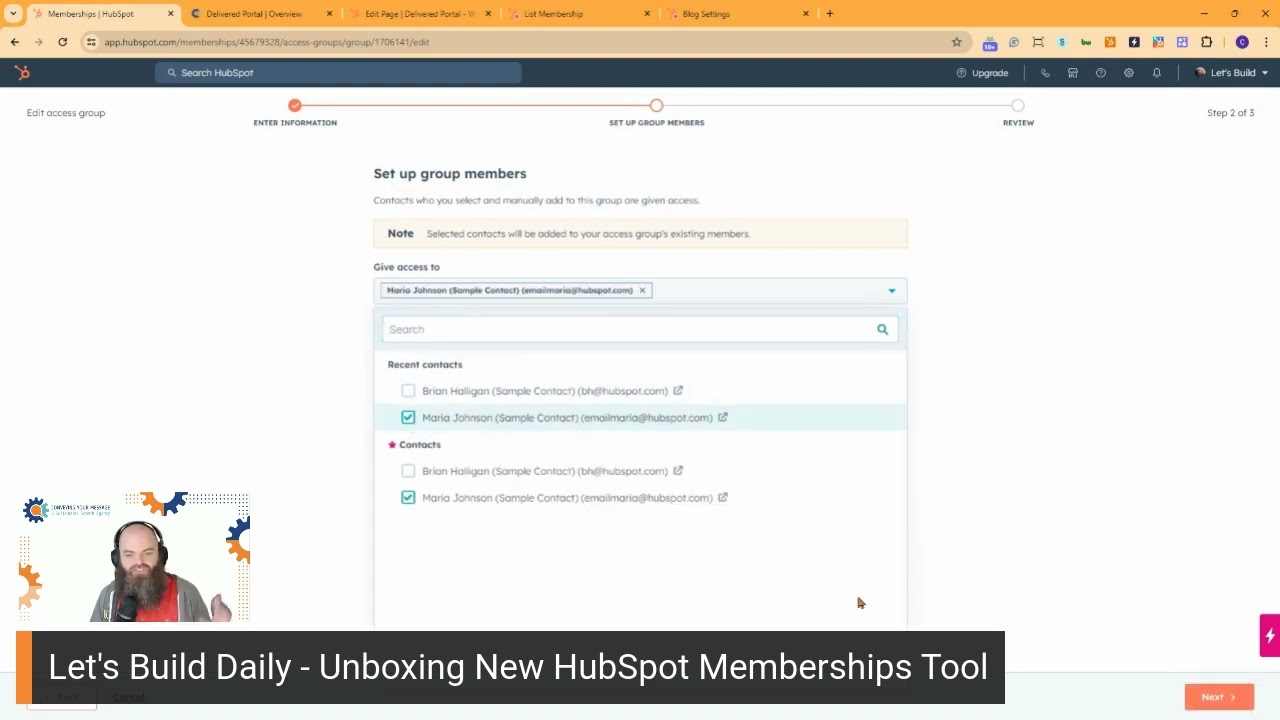Bookmark this page with the star
Image resolution: width=1280 pixels, height=720 pixels.
[x=956, y=42]
